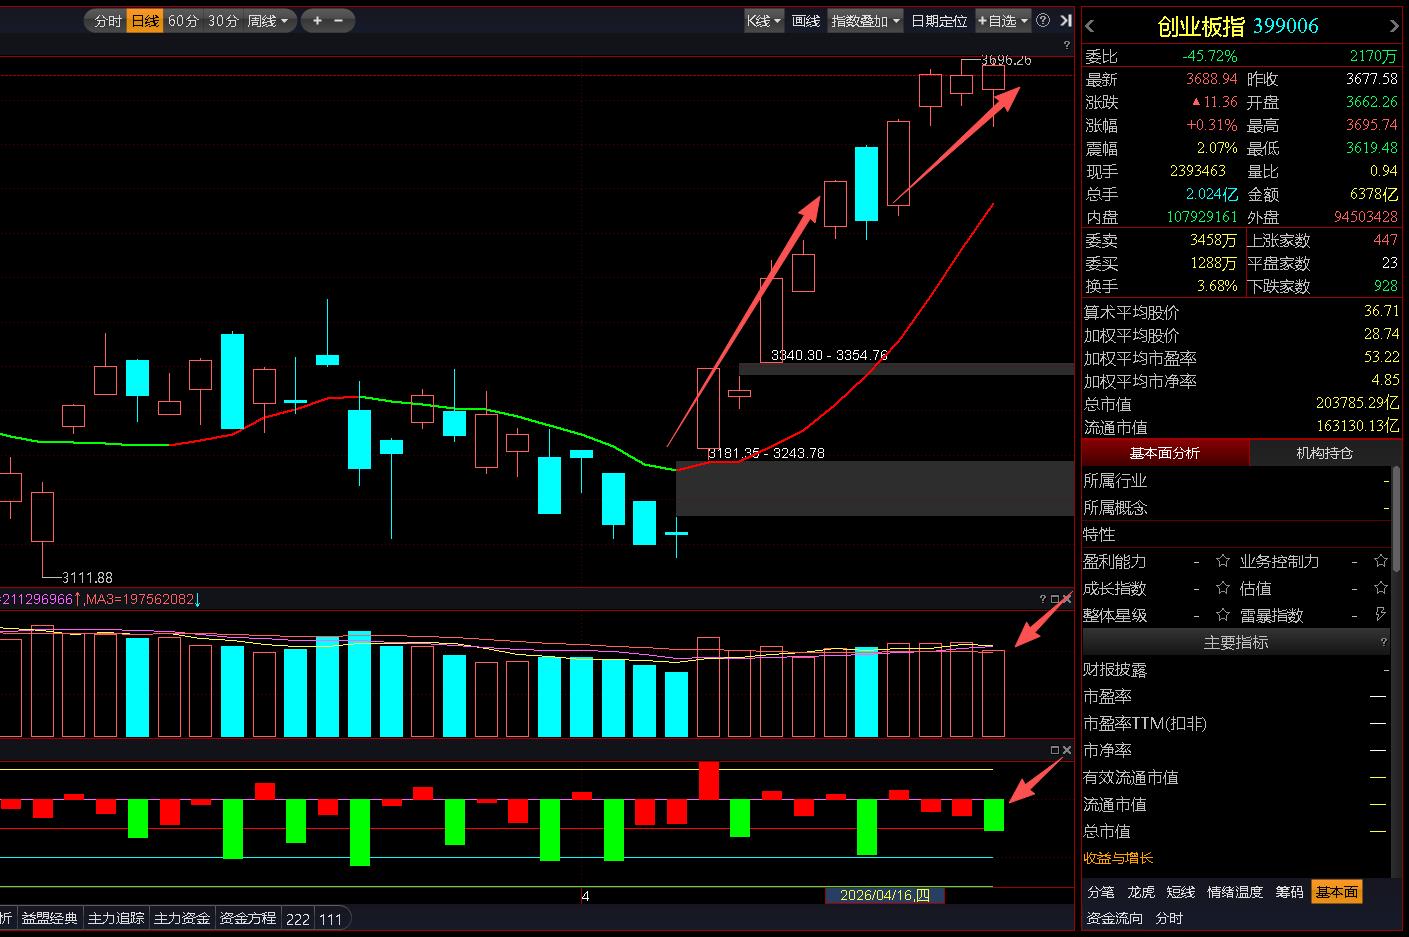This screenshot has width=1409, height=937.
Task: Click the 2026/04/16 date marker on timeline
Action: click(x=884, y=895)
